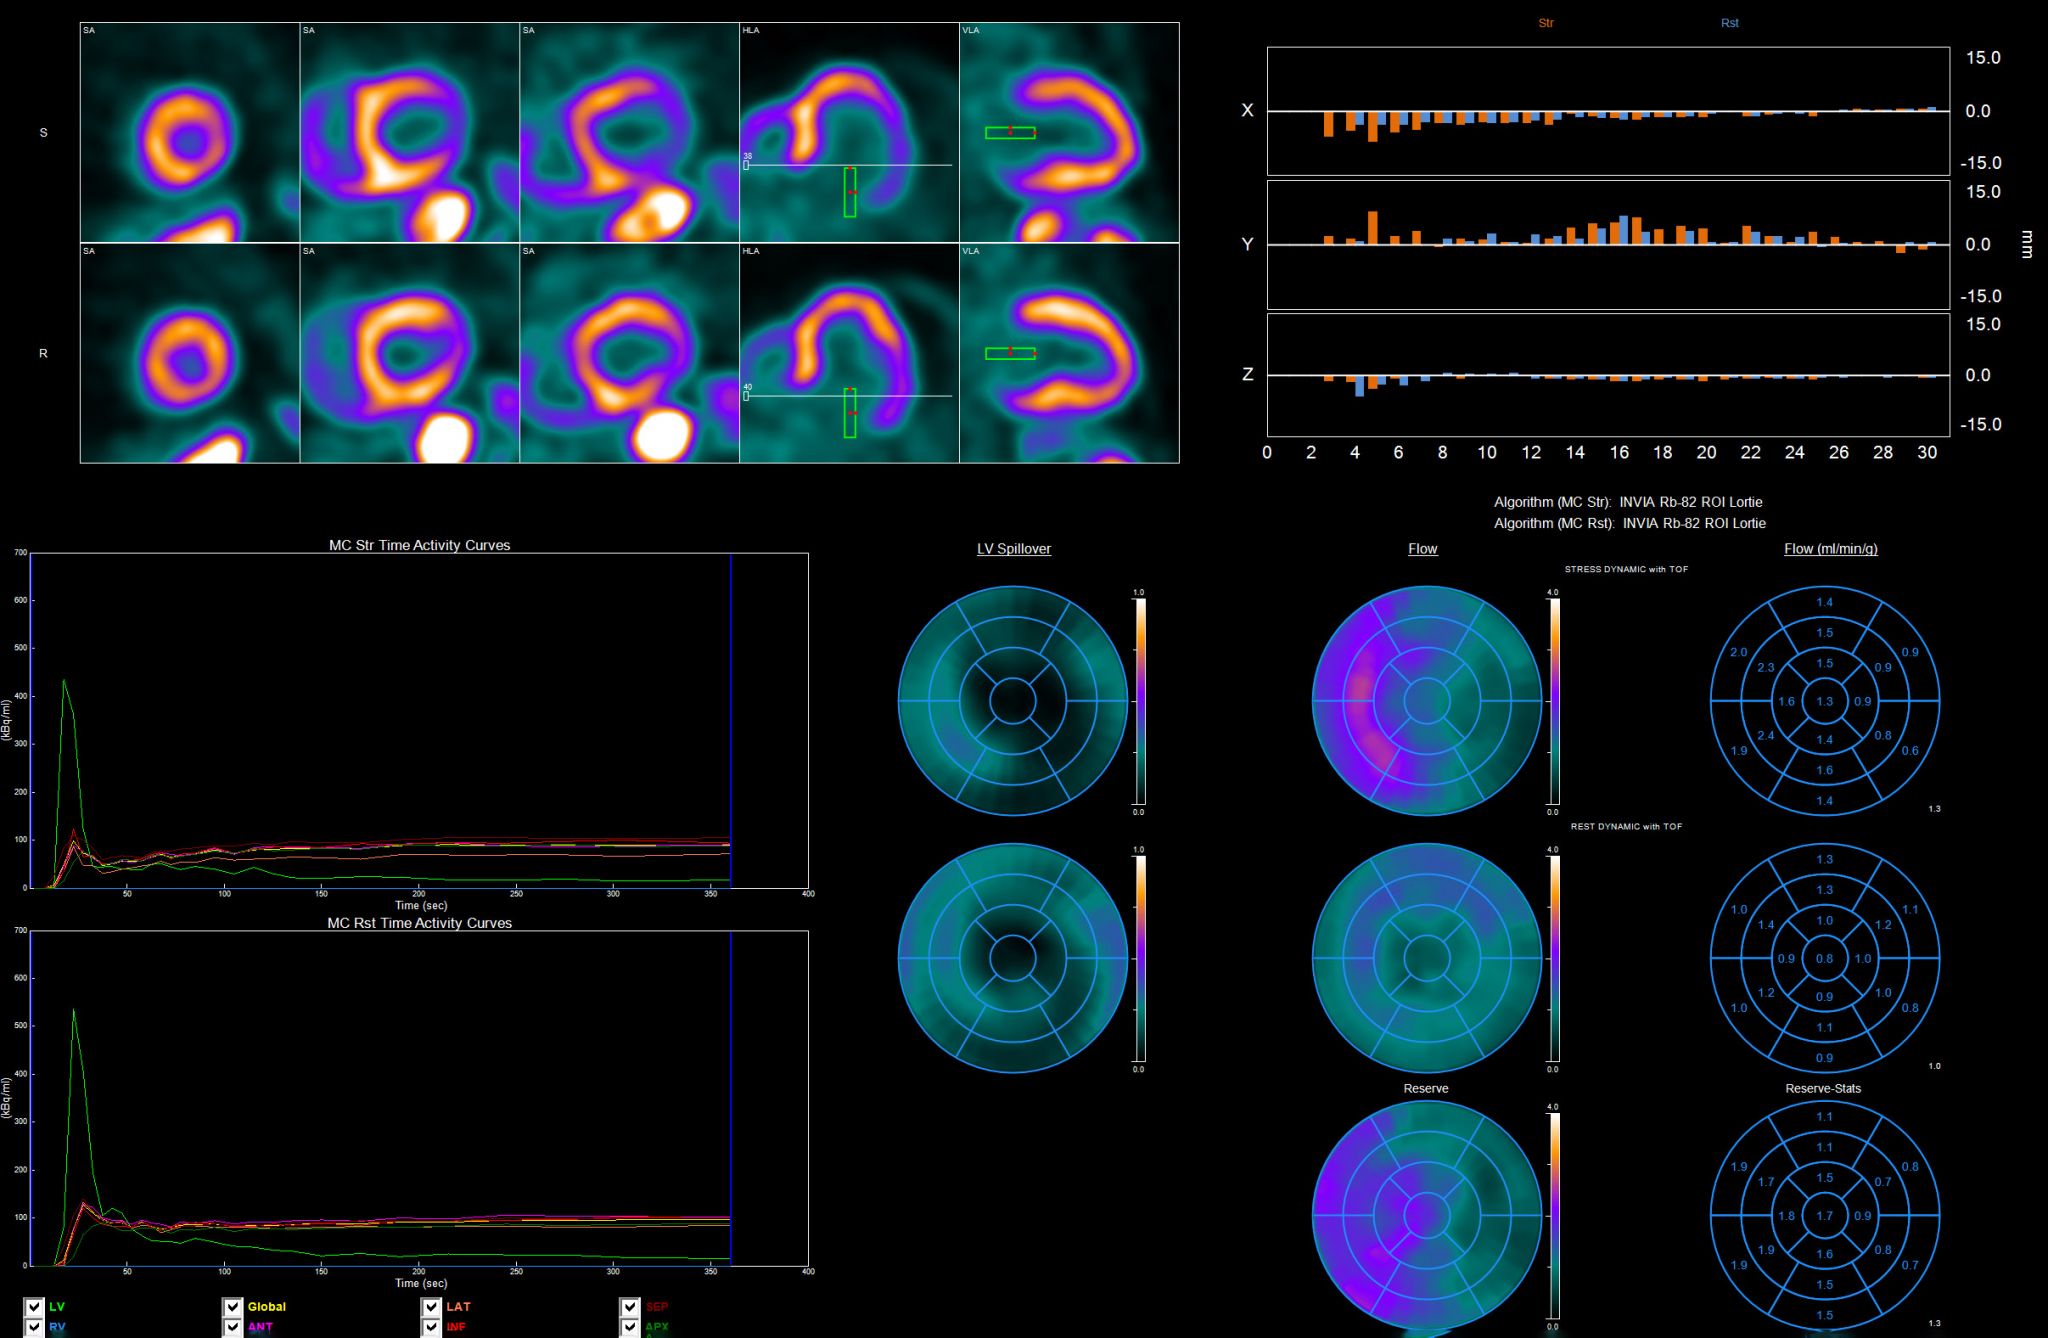
Task: Select the stress LV Spillover polar map
Action: (1013, 701)
